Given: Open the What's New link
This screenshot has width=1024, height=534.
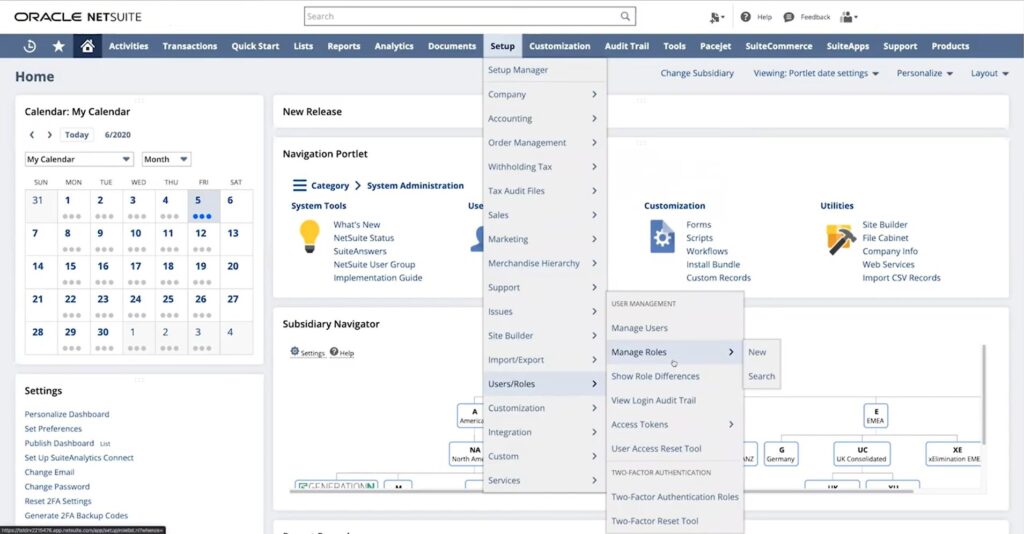Looking at the screenshot, I should (x=357, y=225).
